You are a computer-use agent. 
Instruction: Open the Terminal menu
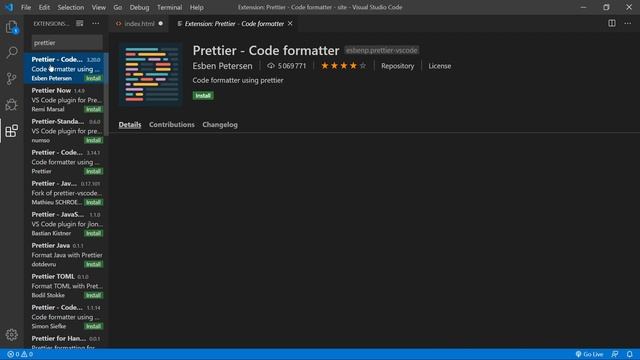pyautogui.click(x=169, y=7)
